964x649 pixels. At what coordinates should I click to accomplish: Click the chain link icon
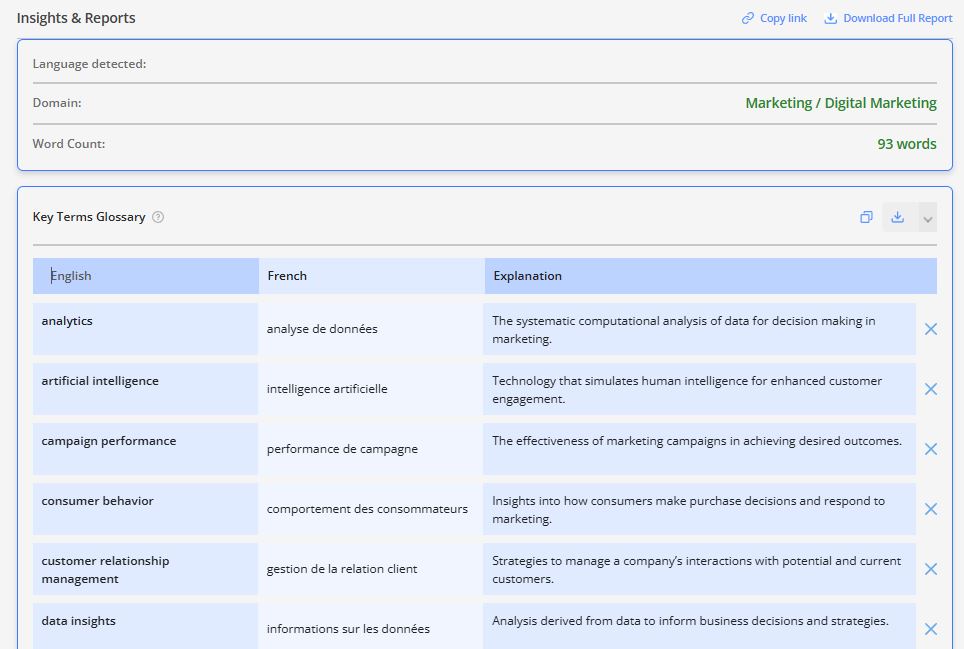point(748,18)
